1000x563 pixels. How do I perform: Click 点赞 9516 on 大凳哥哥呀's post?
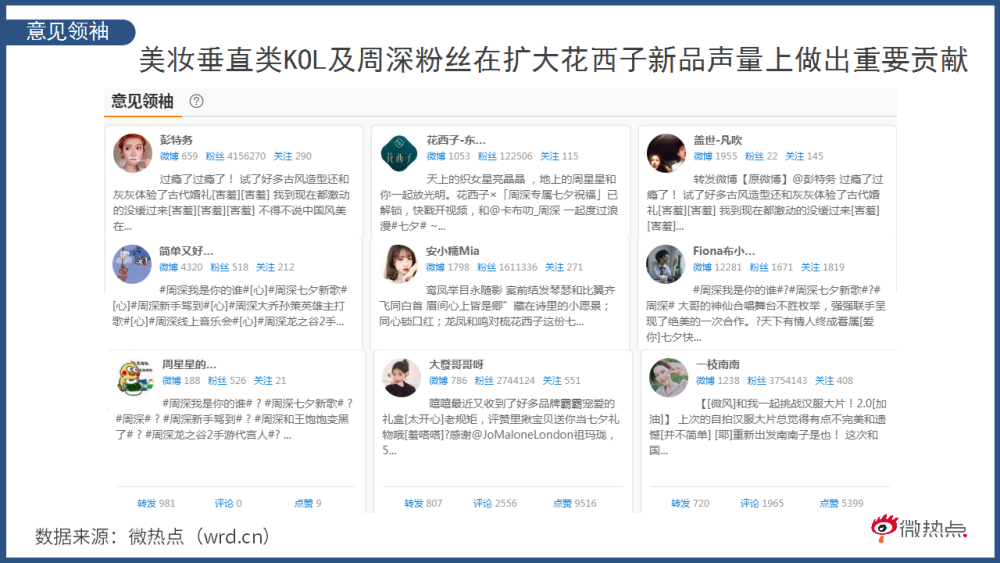[x=575, y=503]
